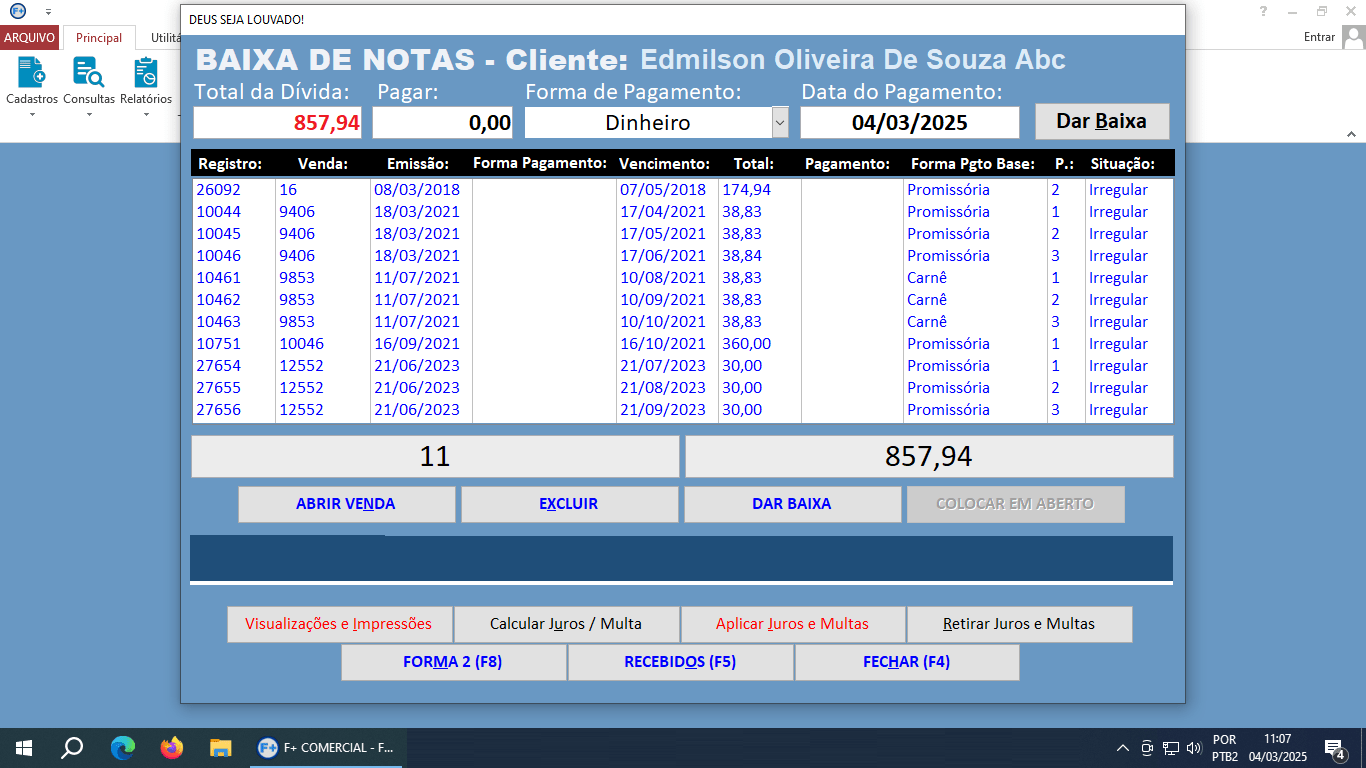This screenshot has width=1366, height=768.
Task: Open the Relatórios ribbon icon
Action: tap(146, 80)
